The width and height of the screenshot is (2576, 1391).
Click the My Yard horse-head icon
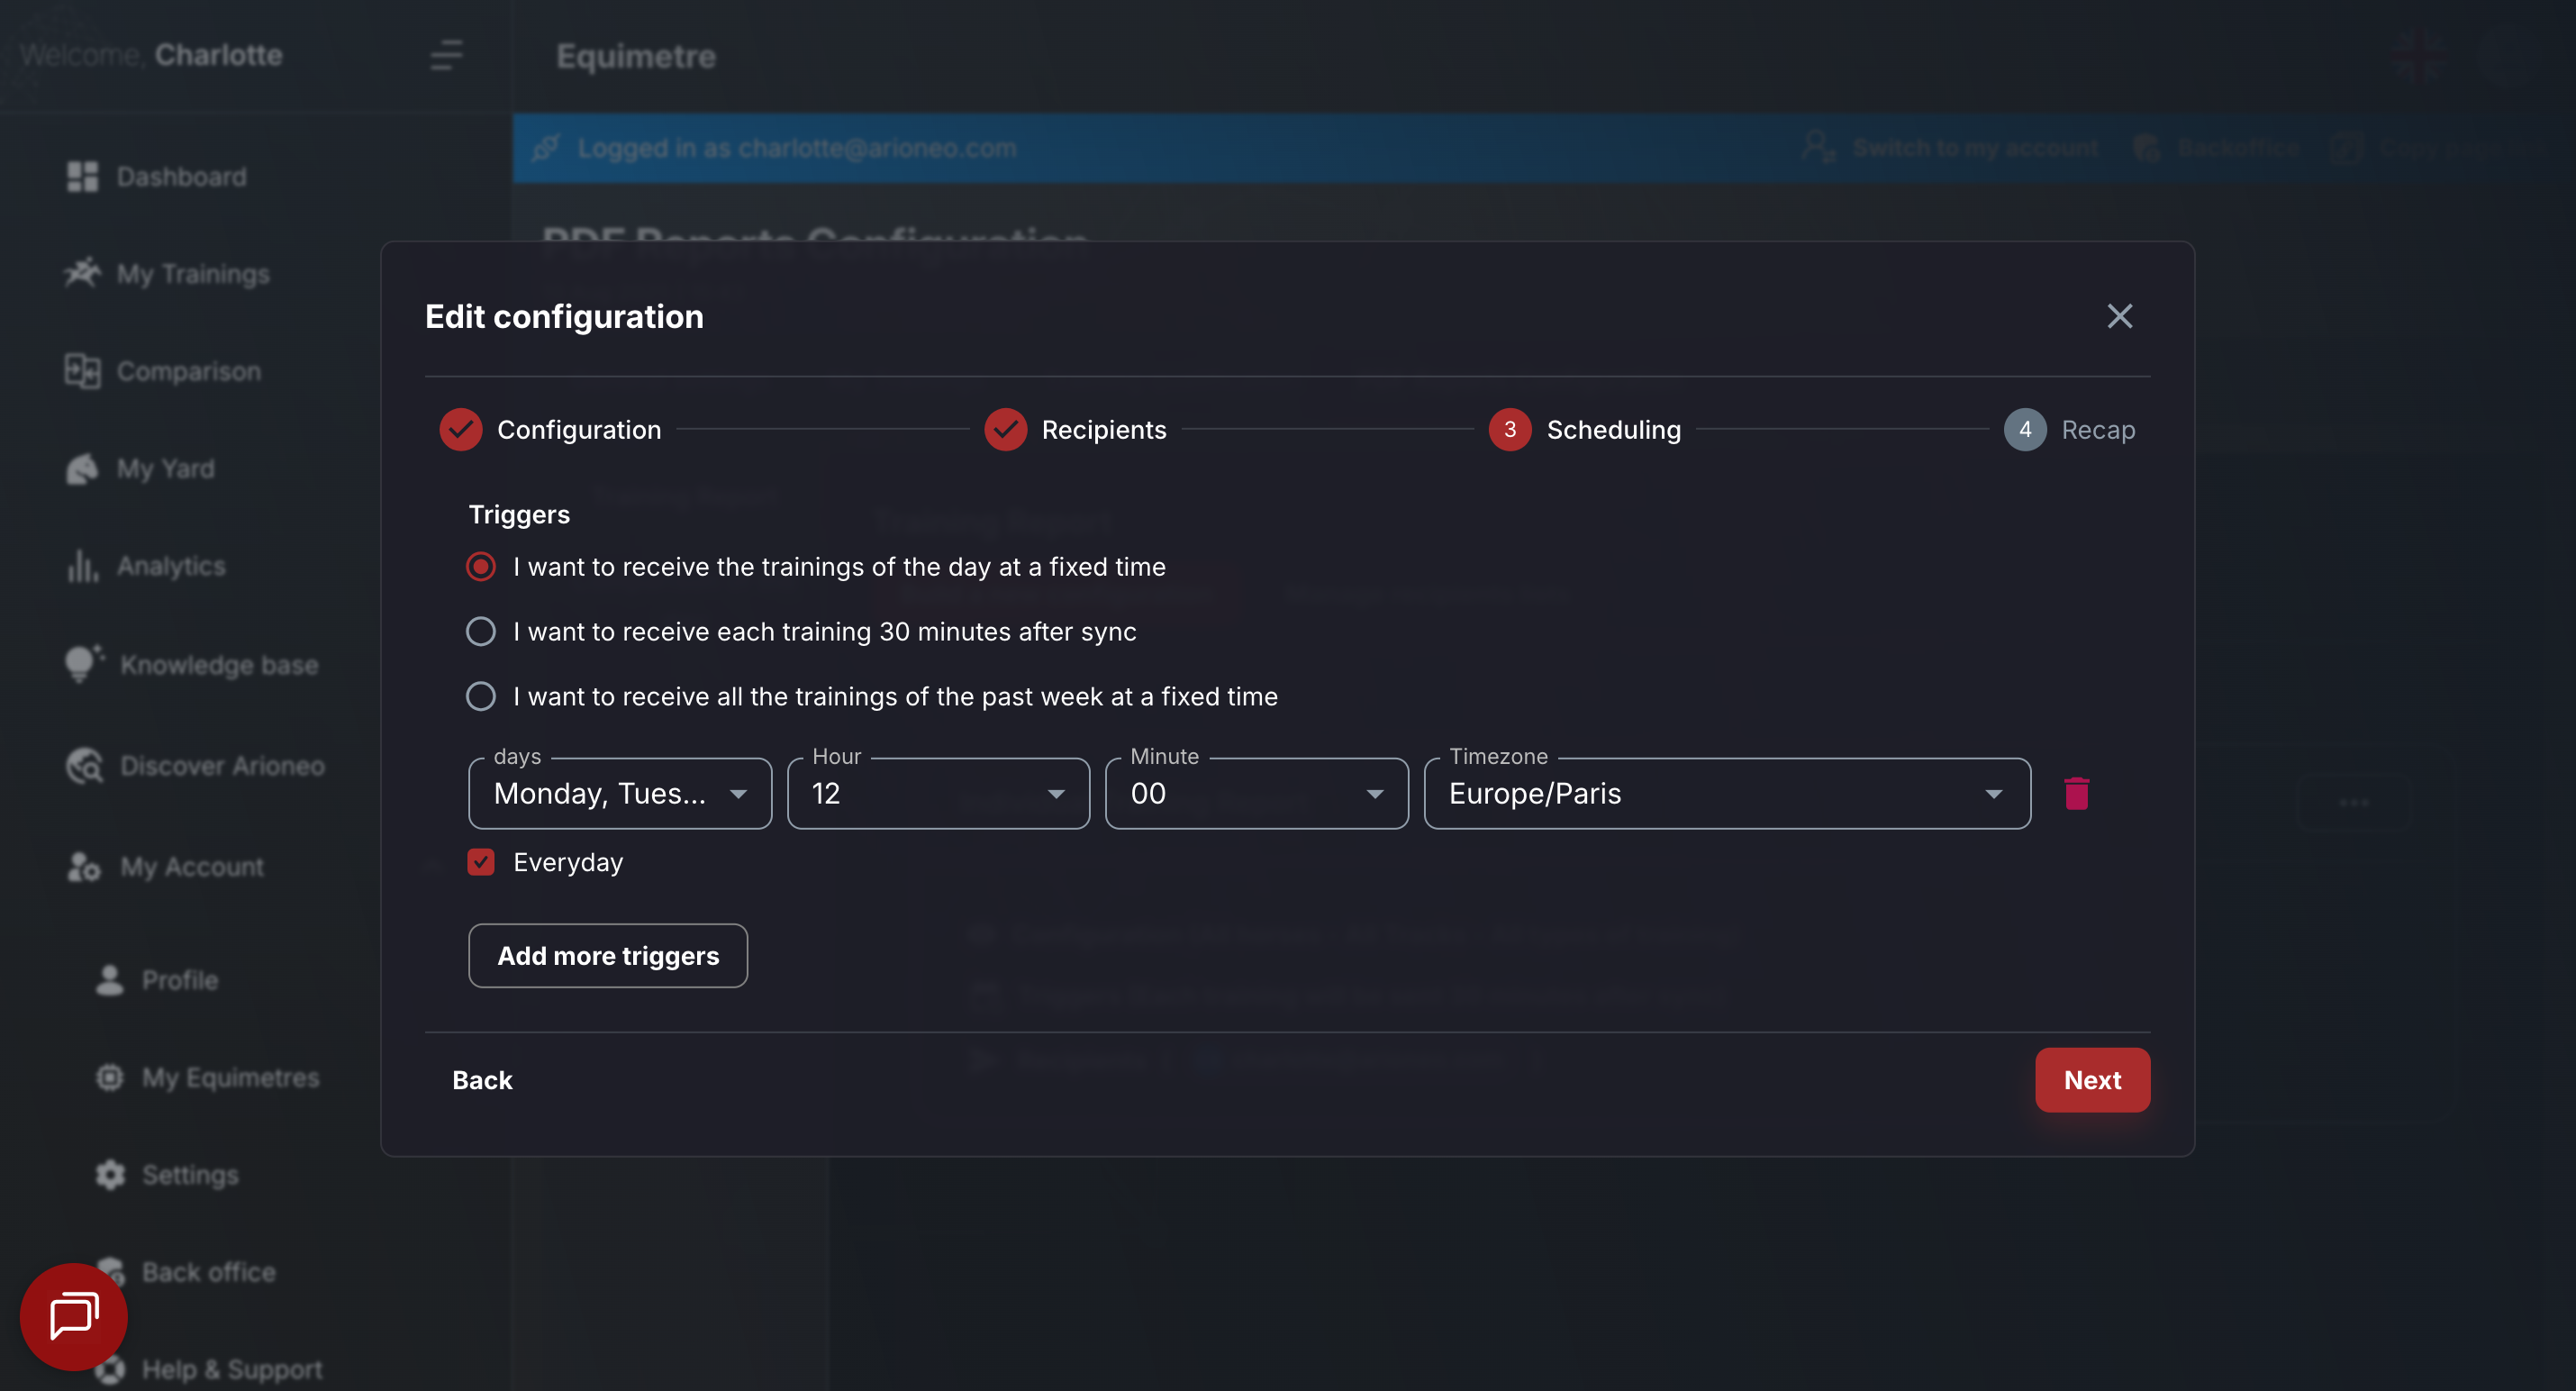point(82,468)
